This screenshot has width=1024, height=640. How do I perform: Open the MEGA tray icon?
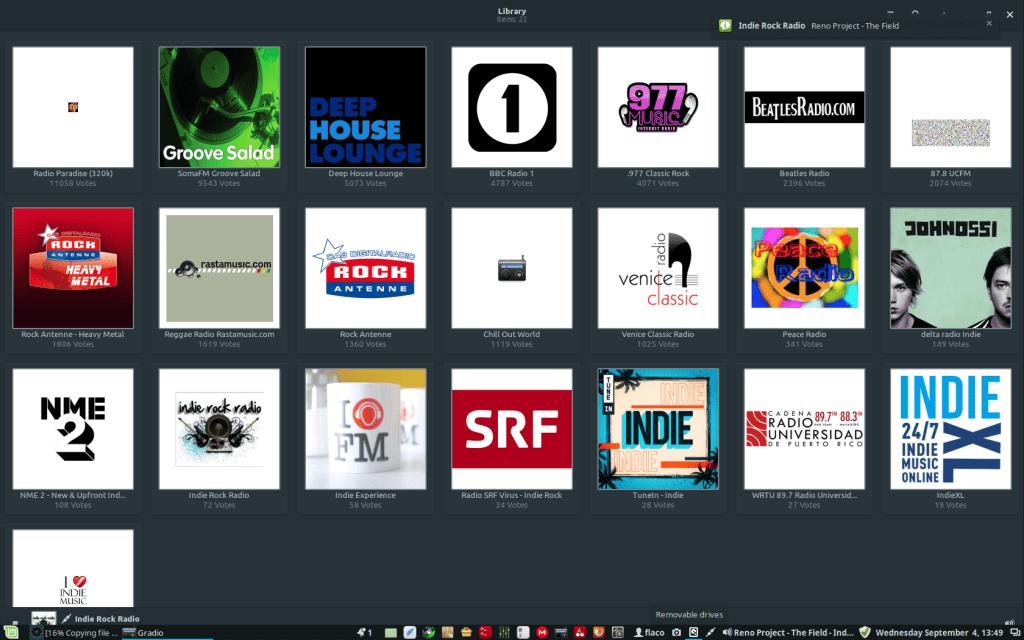pyautogui.click(x=542, y=632)
